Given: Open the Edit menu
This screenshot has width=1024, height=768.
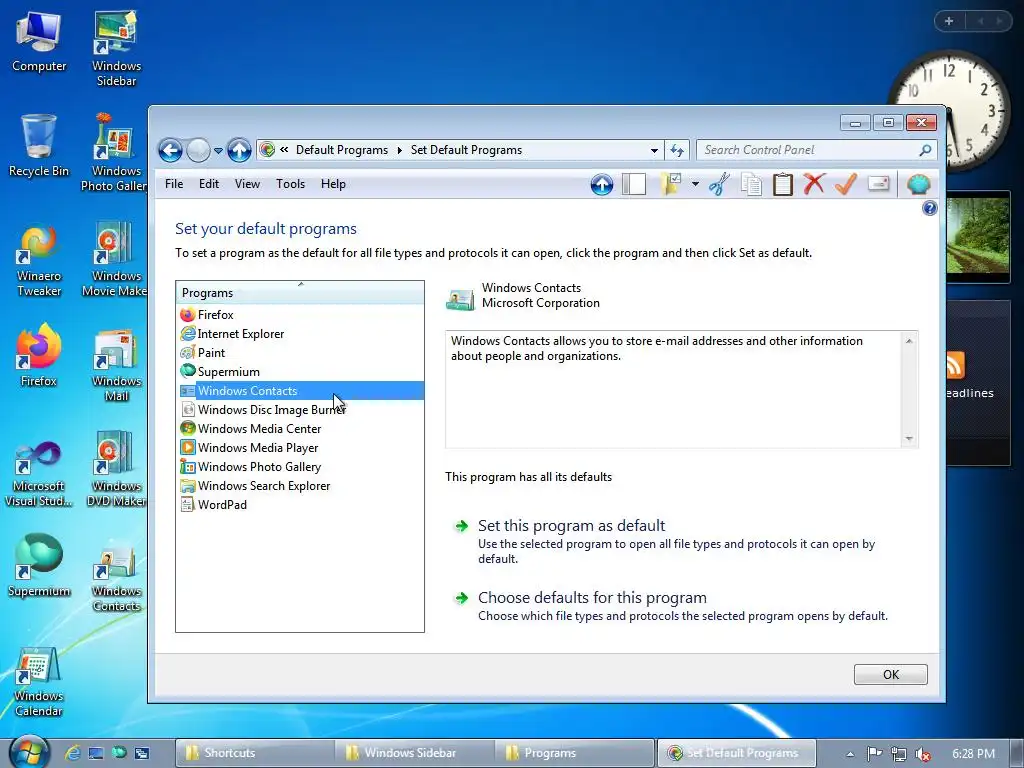Looking at the screenshot, I should (x=209, y=184).
